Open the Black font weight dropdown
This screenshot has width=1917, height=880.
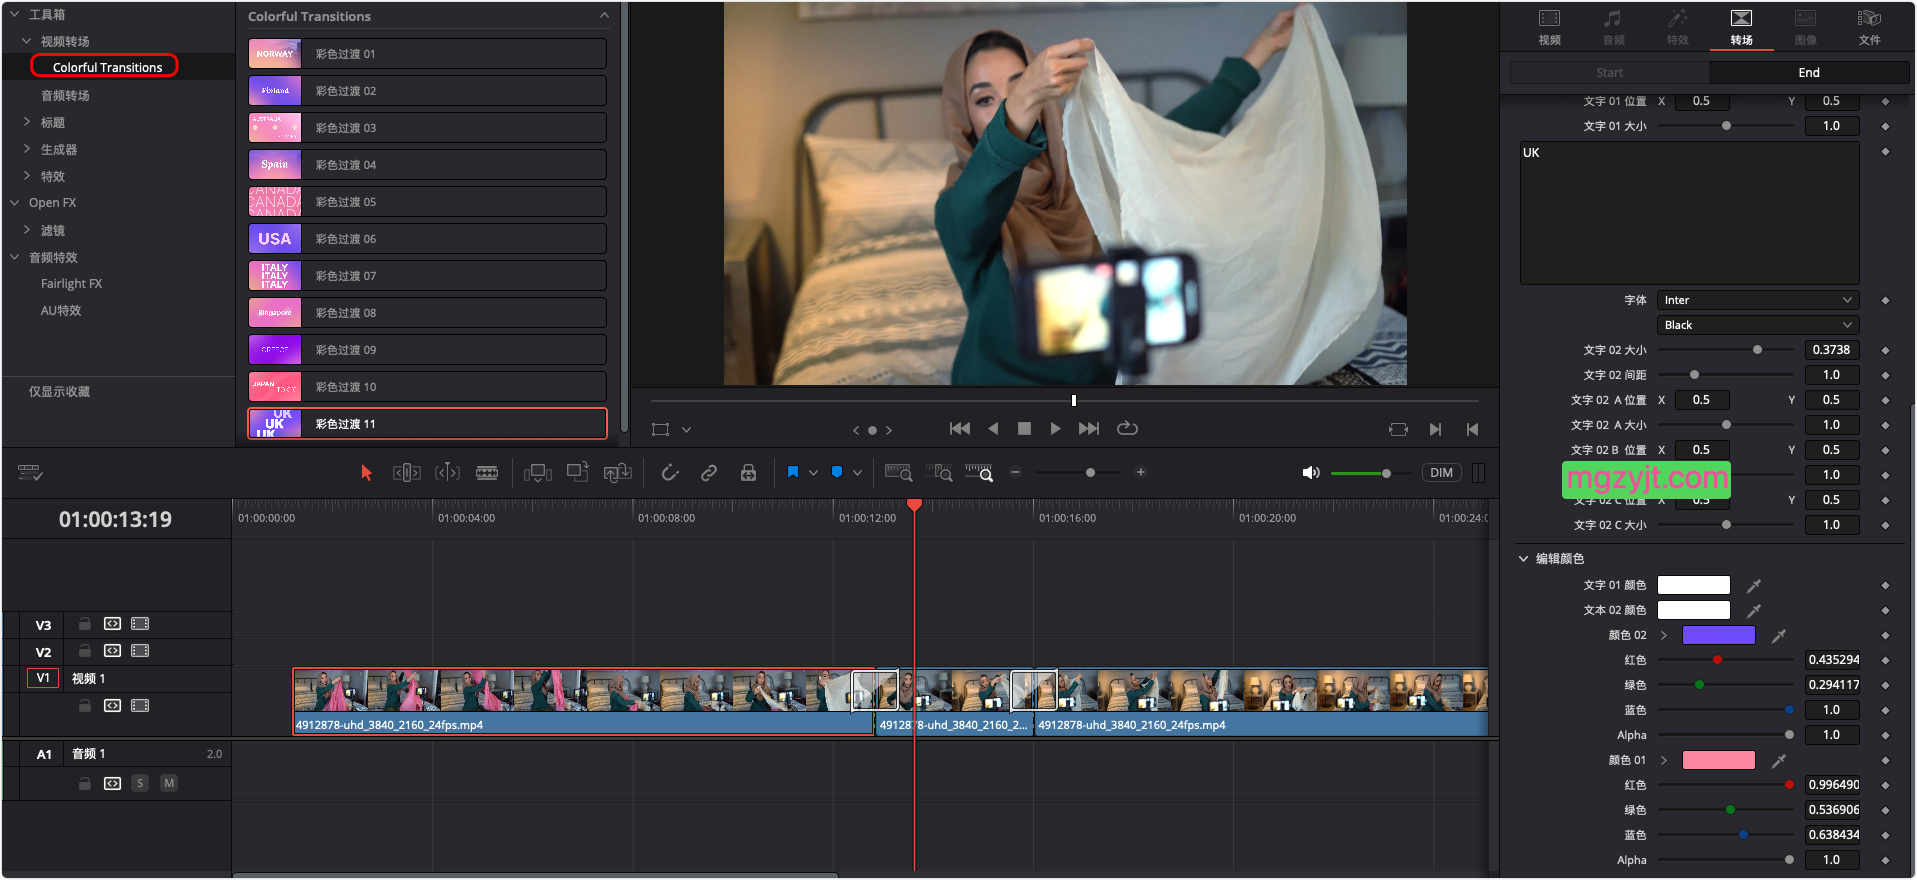pyautogui.click(x=1758, y=325)
